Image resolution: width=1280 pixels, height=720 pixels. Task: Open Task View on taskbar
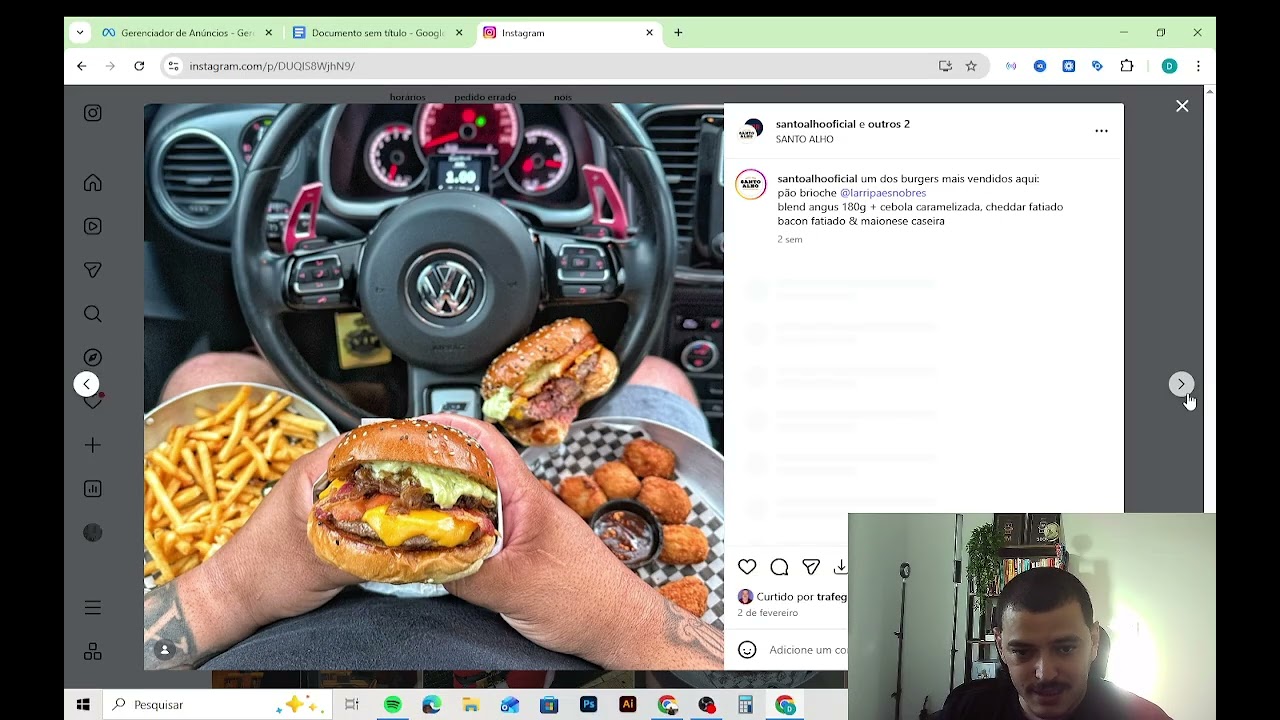pyautogui.click(x=352, y=705)
